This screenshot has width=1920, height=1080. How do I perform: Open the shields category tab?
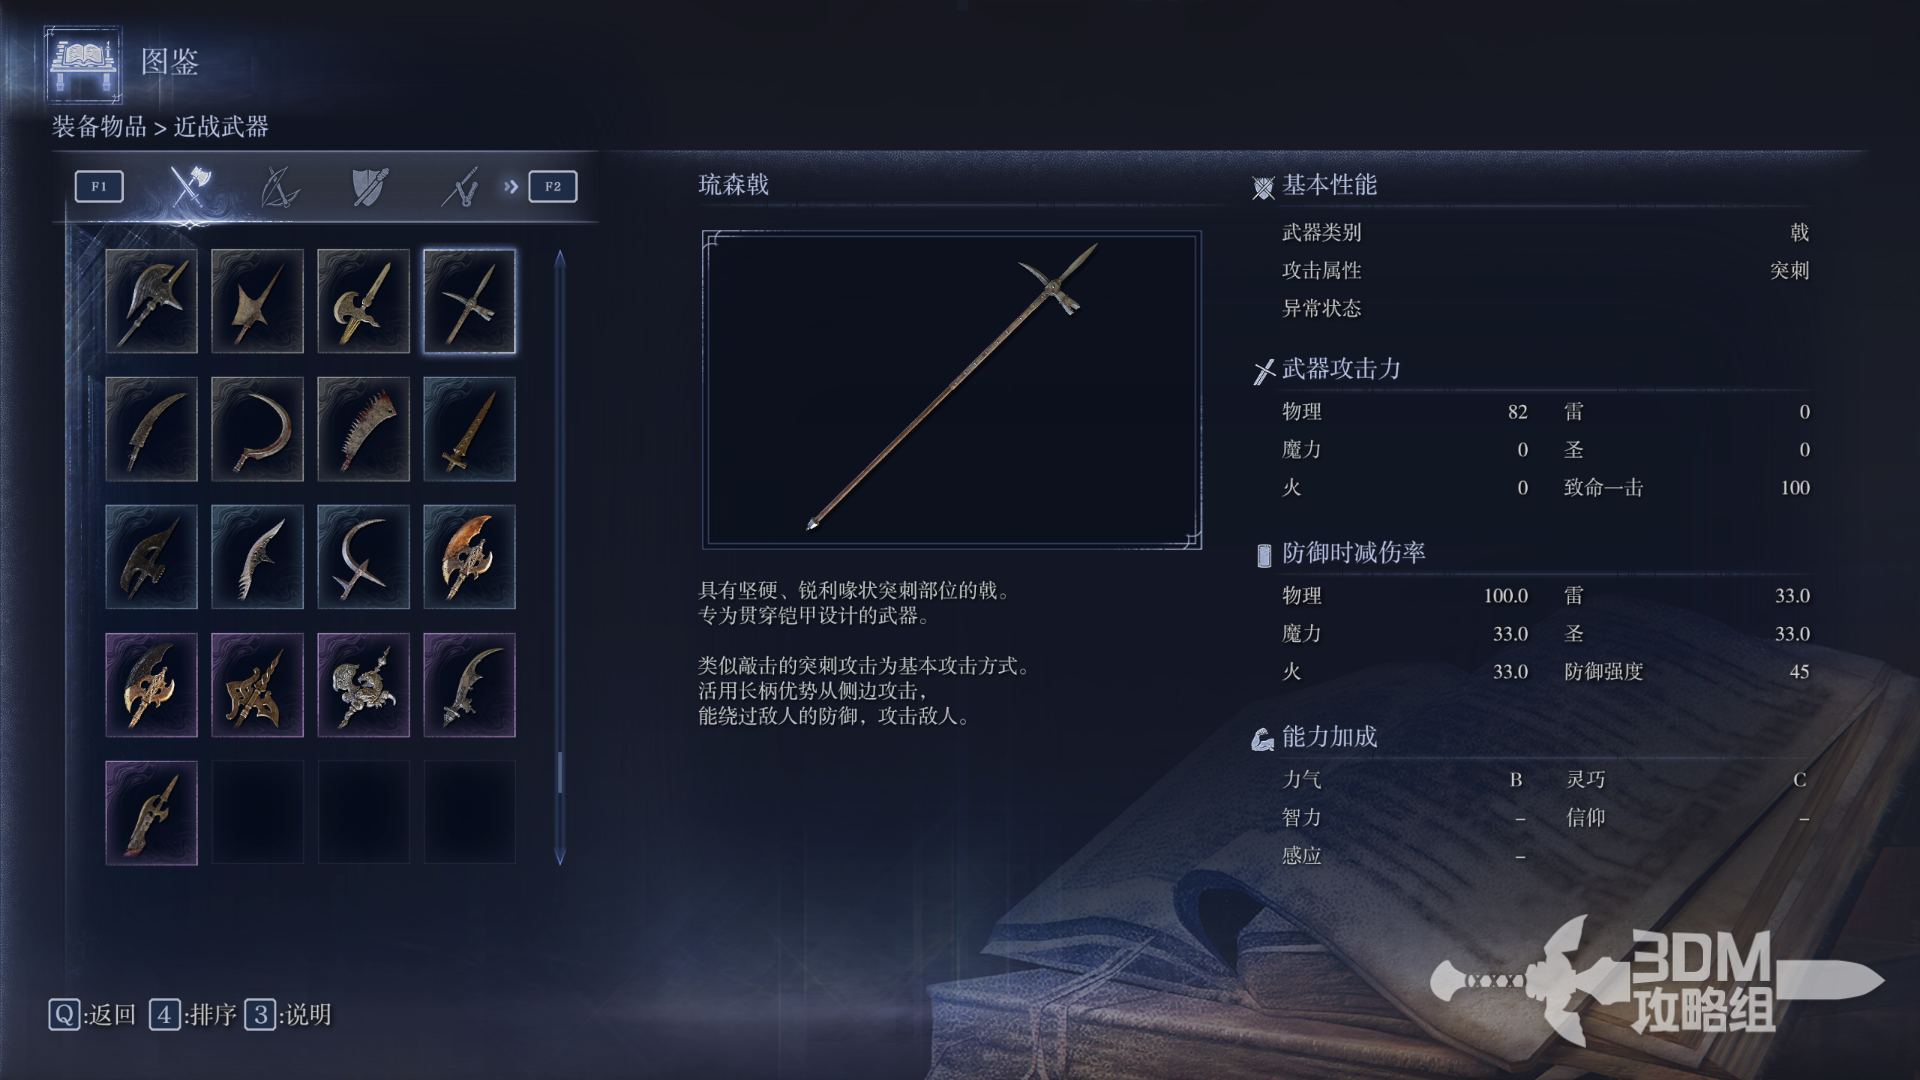369,186
